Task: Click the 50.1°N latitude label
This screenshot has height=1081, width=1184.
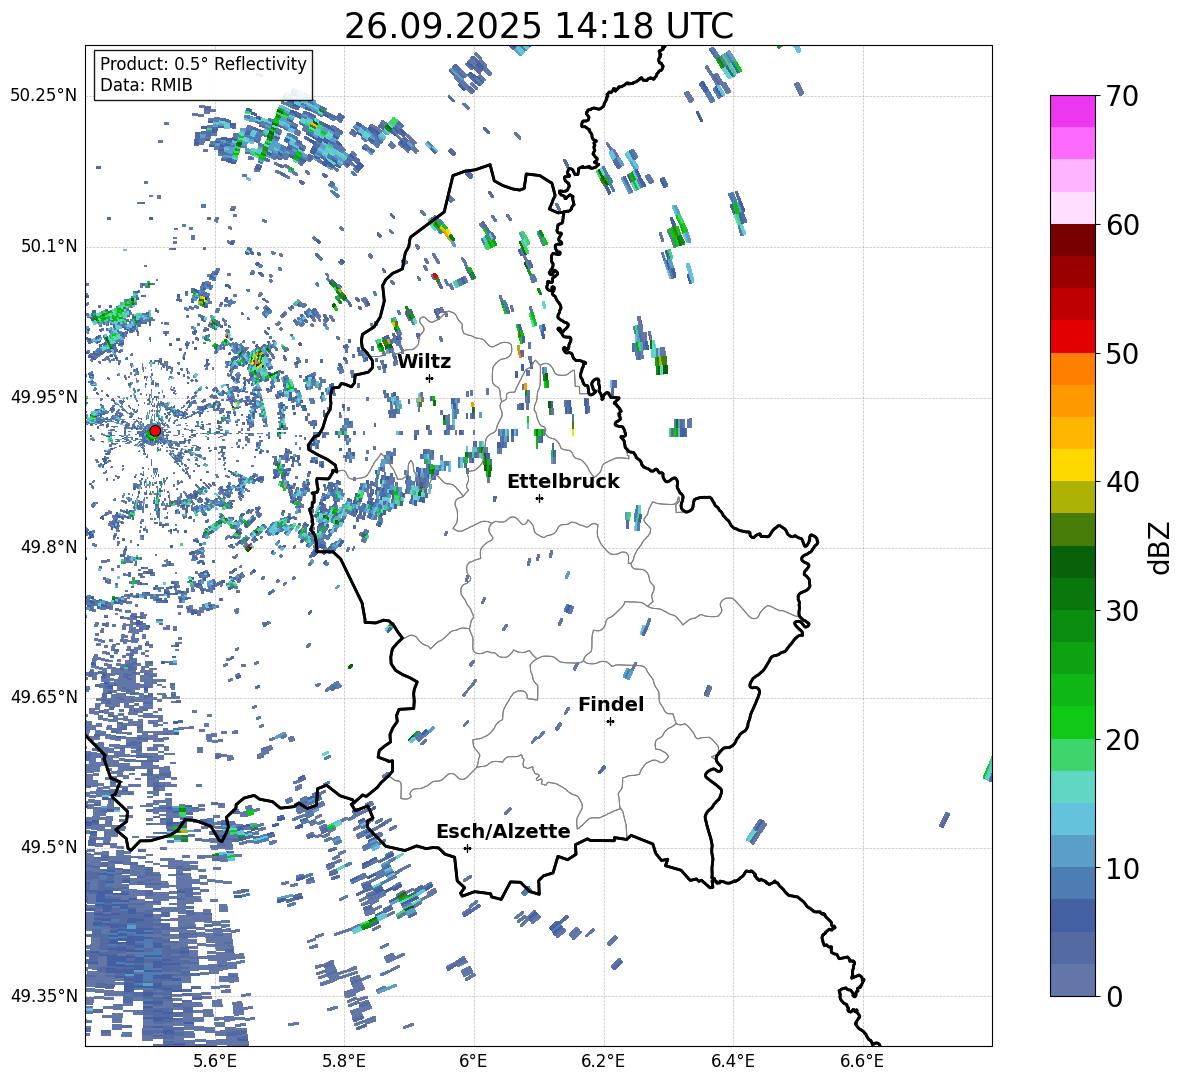Action: [49, 246]
